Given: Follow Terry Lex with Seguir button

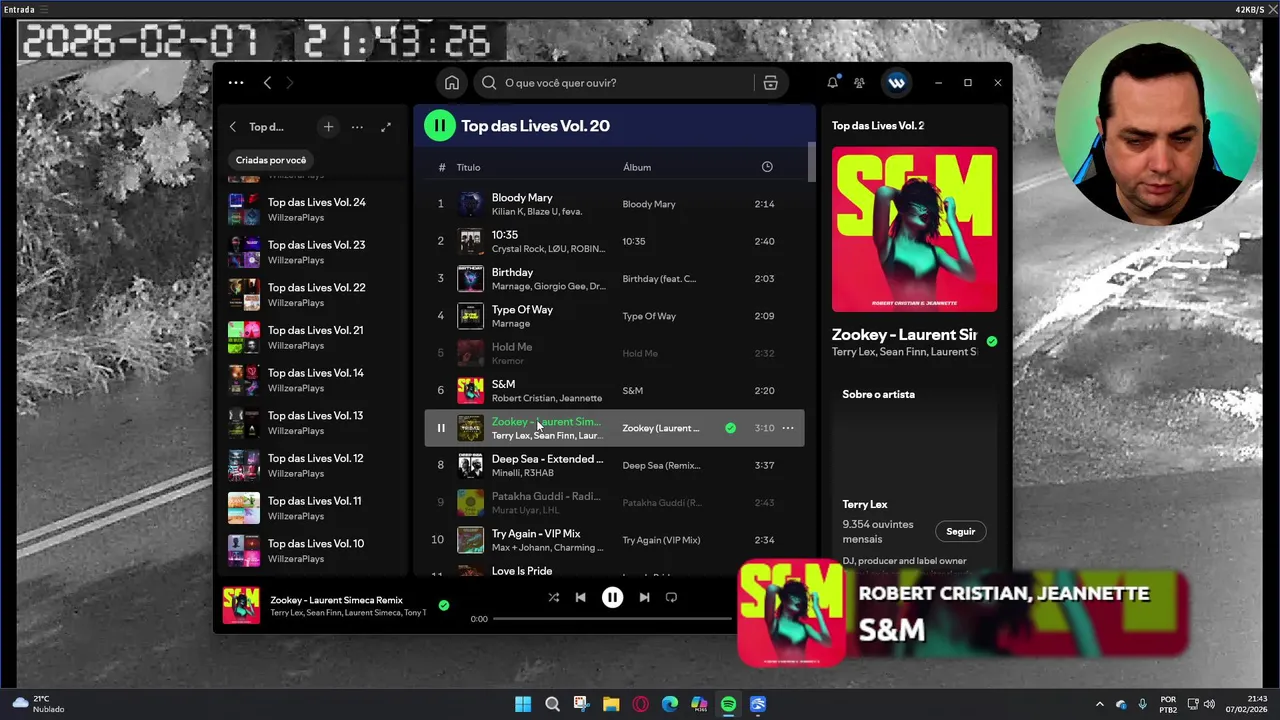Looking at the screenshot, I should 960,532.
